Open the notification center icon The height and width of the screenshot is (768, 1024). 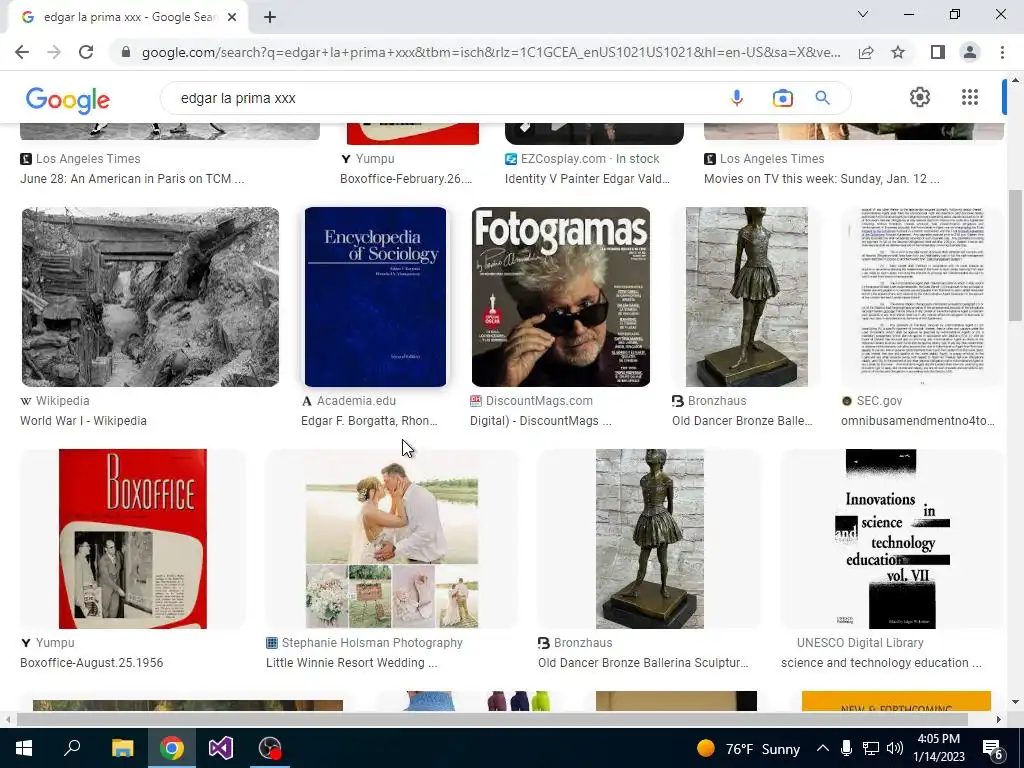point(993,749)
